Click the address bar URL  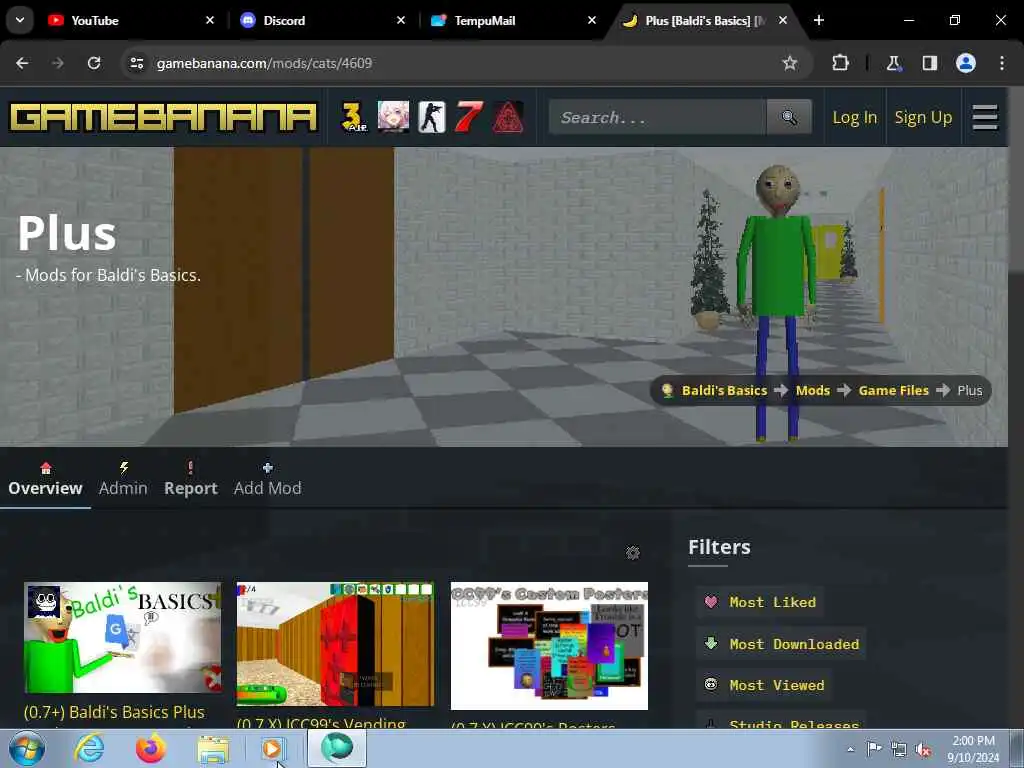coord(264,63)
